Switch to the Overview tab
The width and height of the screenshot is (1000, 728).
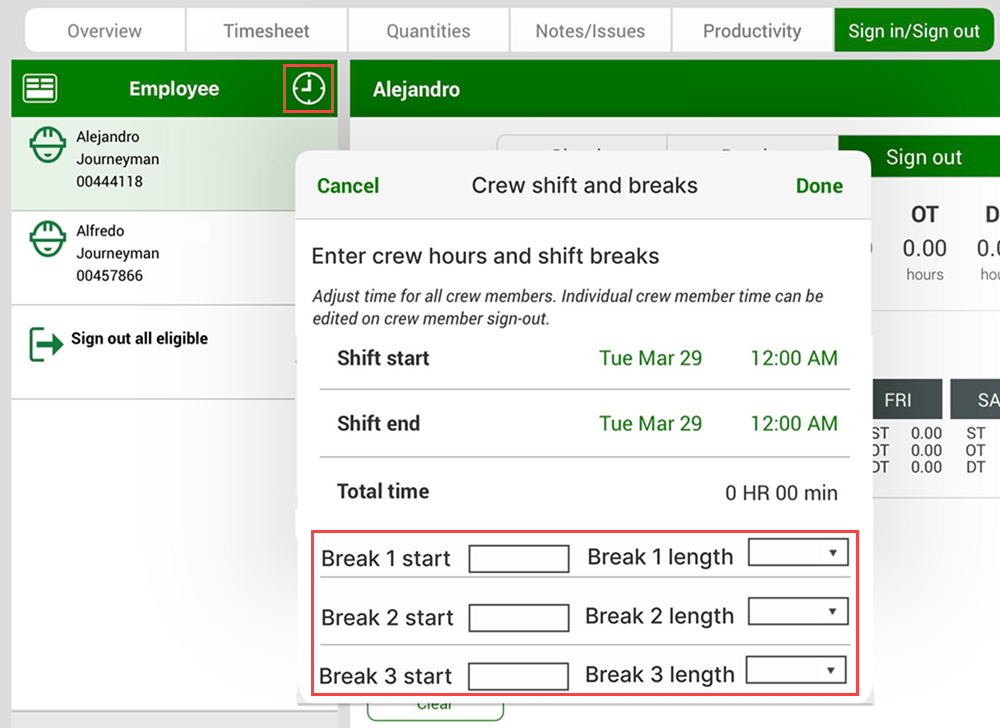pyautogui.click(x=105, y=31)
